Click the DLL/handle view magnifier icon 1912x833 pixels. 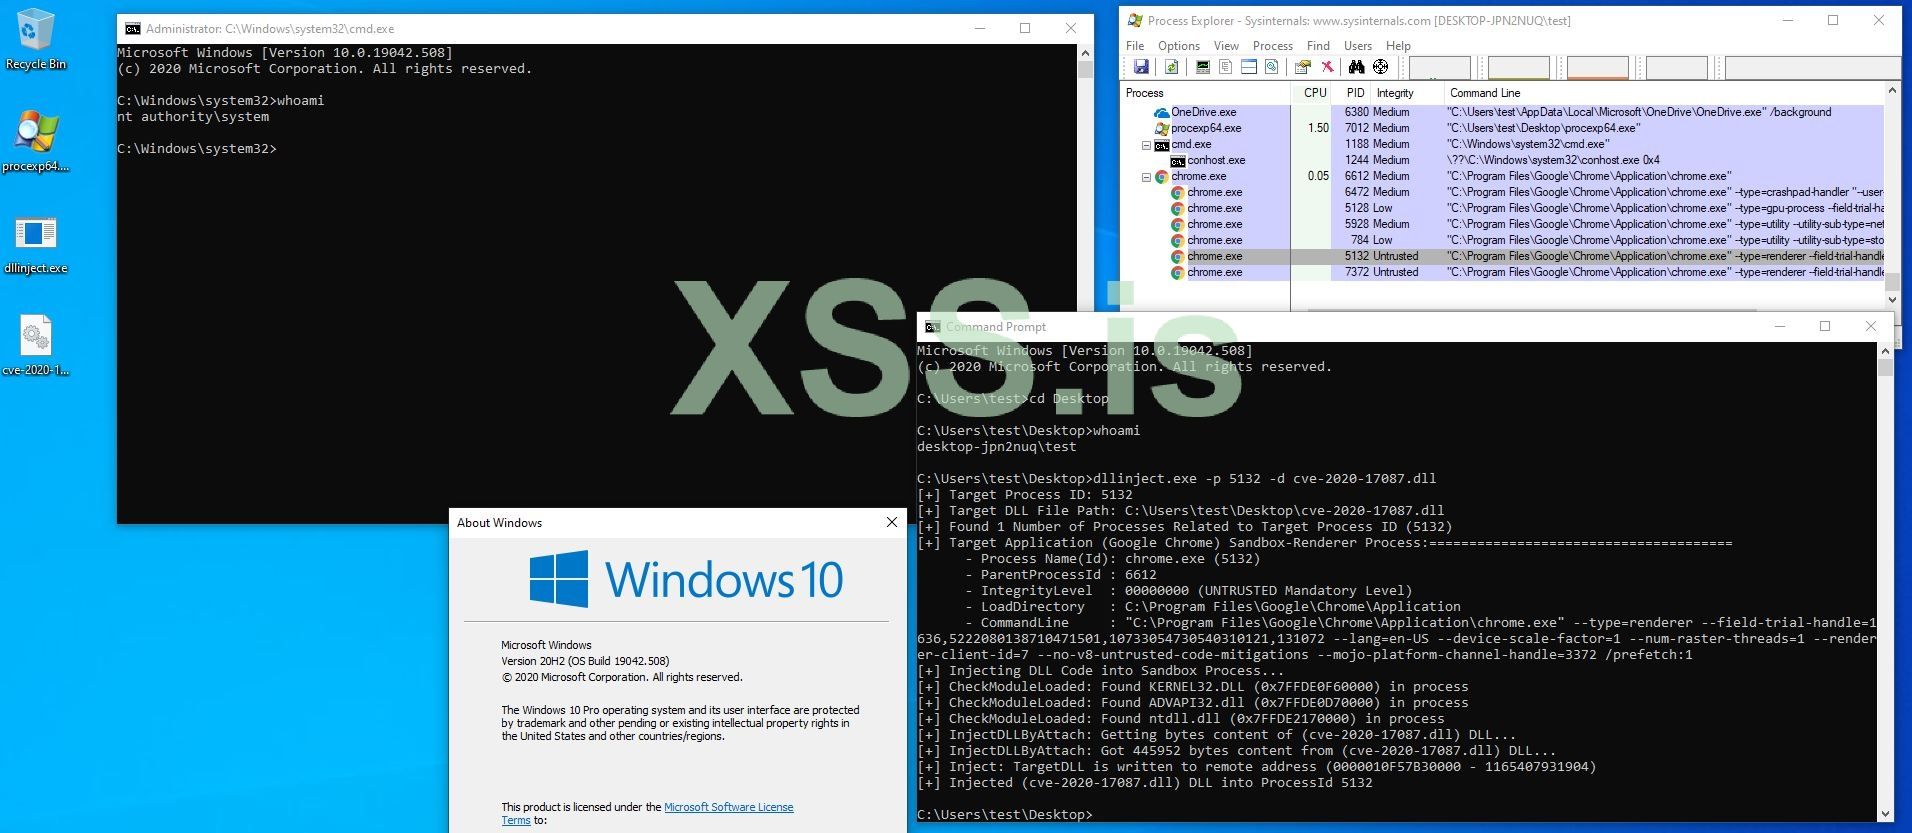pyautogui.click(x=1271, y=67)
